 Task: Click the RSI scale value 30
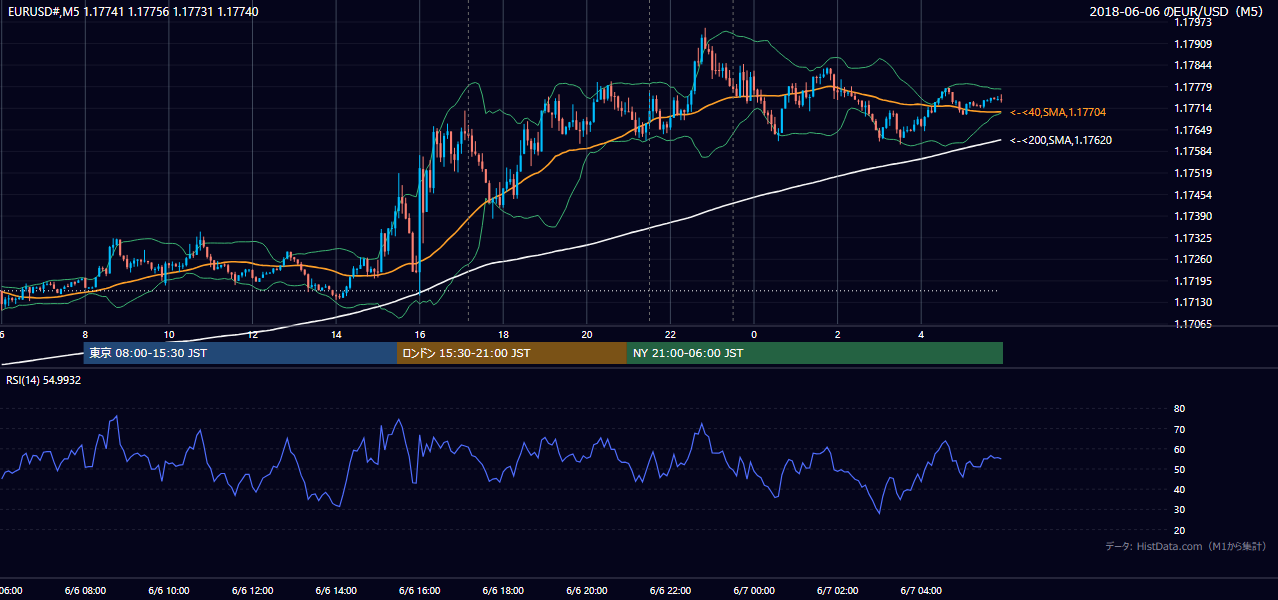point(1180,510)
